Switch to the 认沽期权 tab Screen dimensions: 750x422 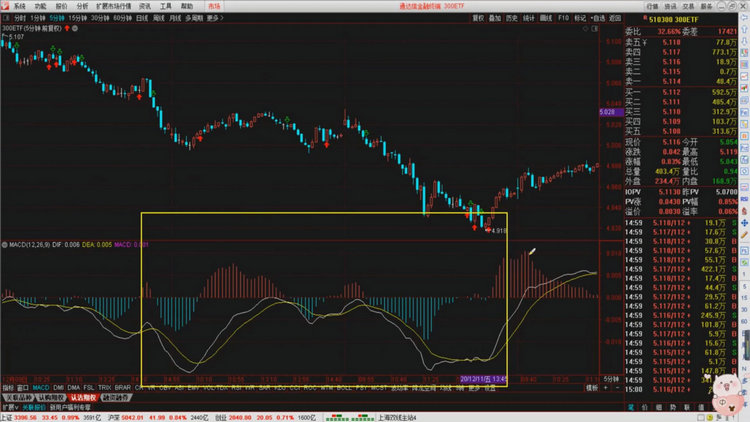[x=82, y=396]
